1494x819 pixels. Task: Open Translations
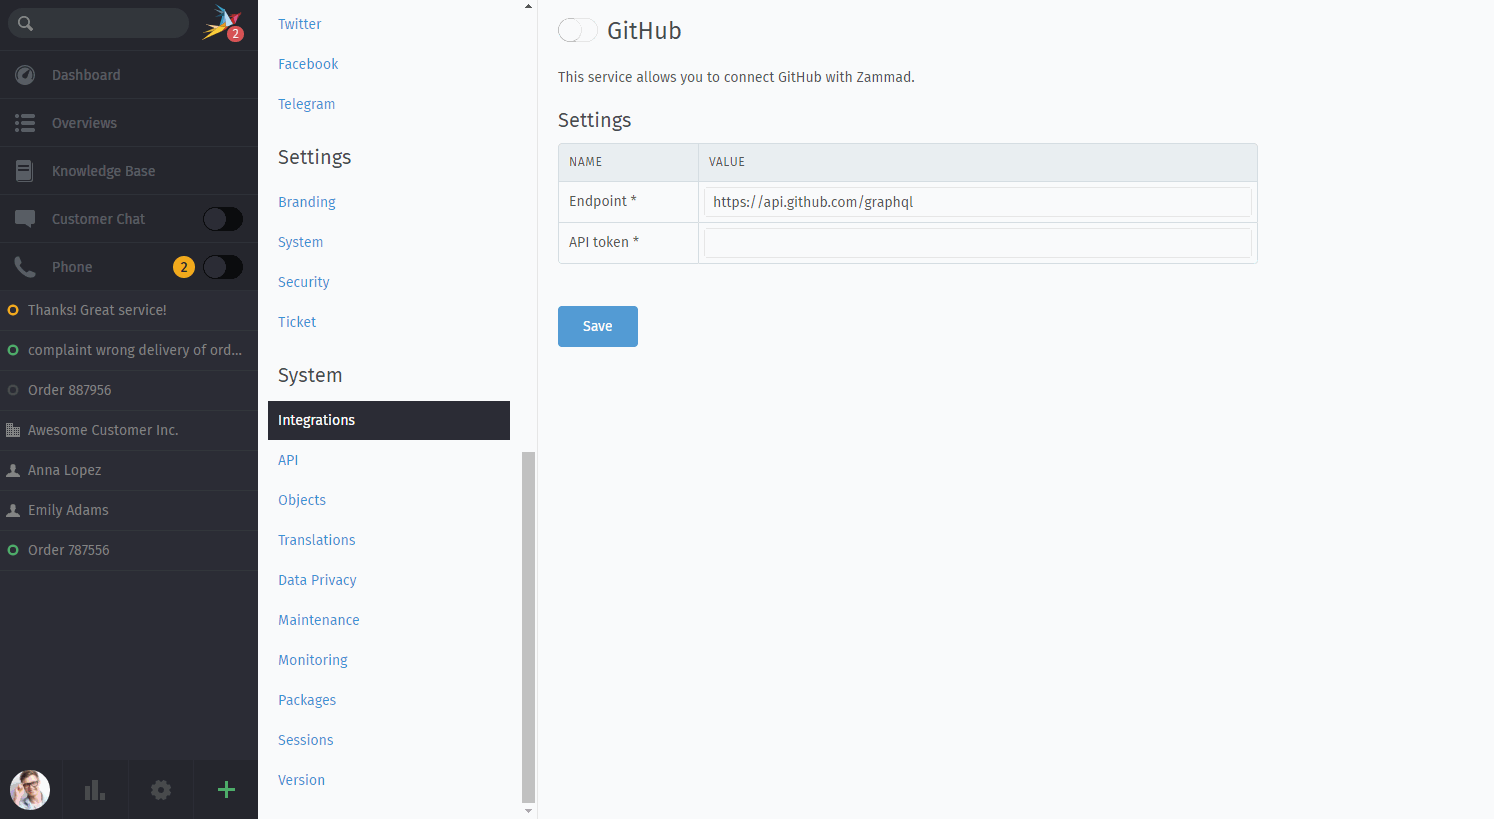coord(317,540)
